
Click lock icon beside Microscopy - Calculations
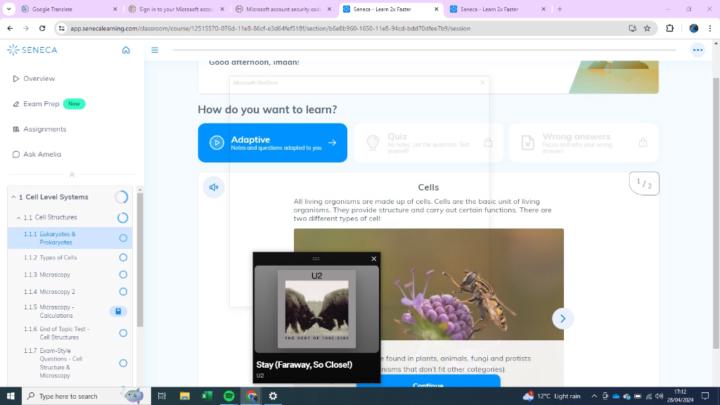coord(118,311)
